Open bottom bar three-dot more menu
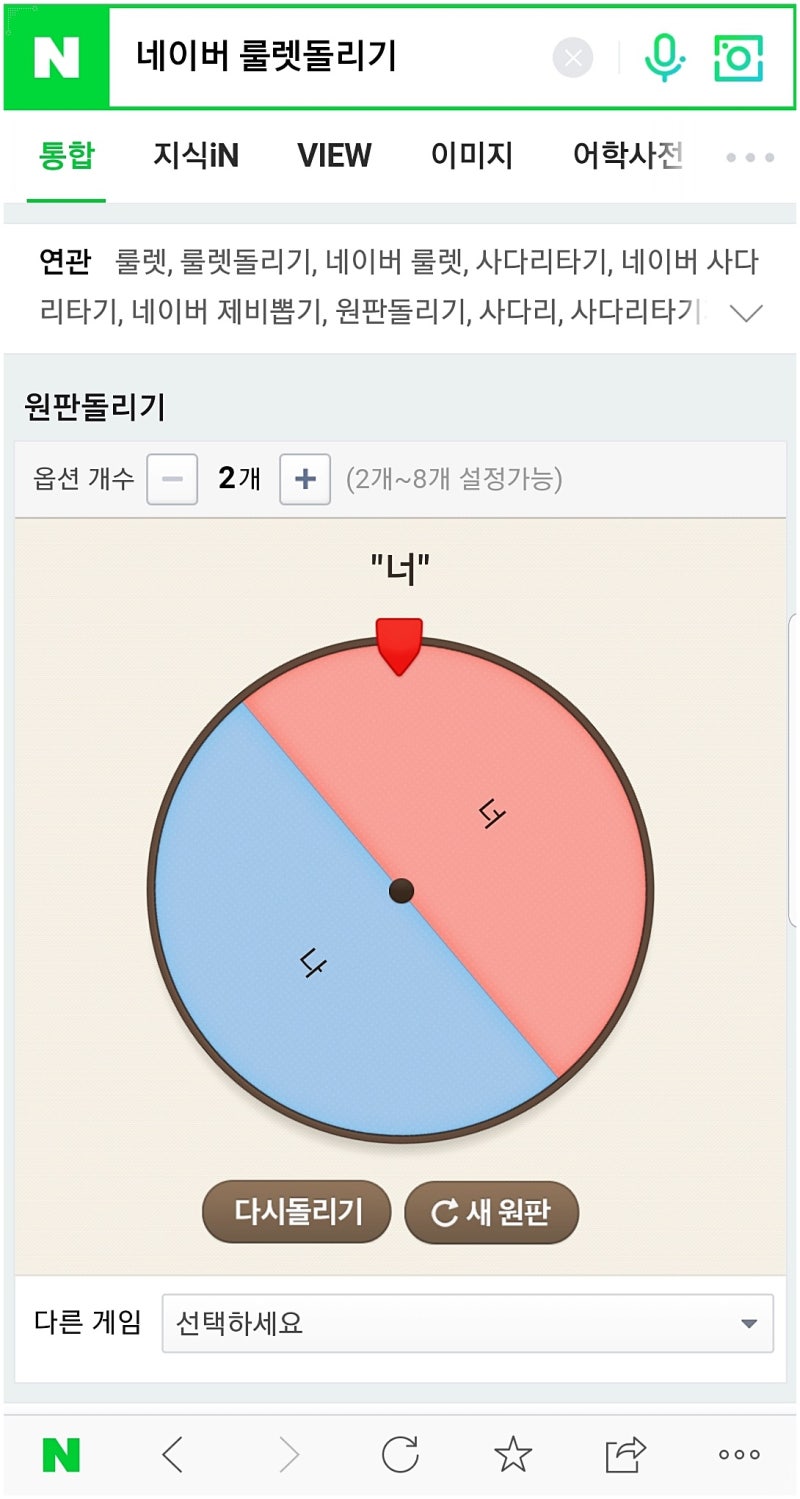 click(740, 1455)
